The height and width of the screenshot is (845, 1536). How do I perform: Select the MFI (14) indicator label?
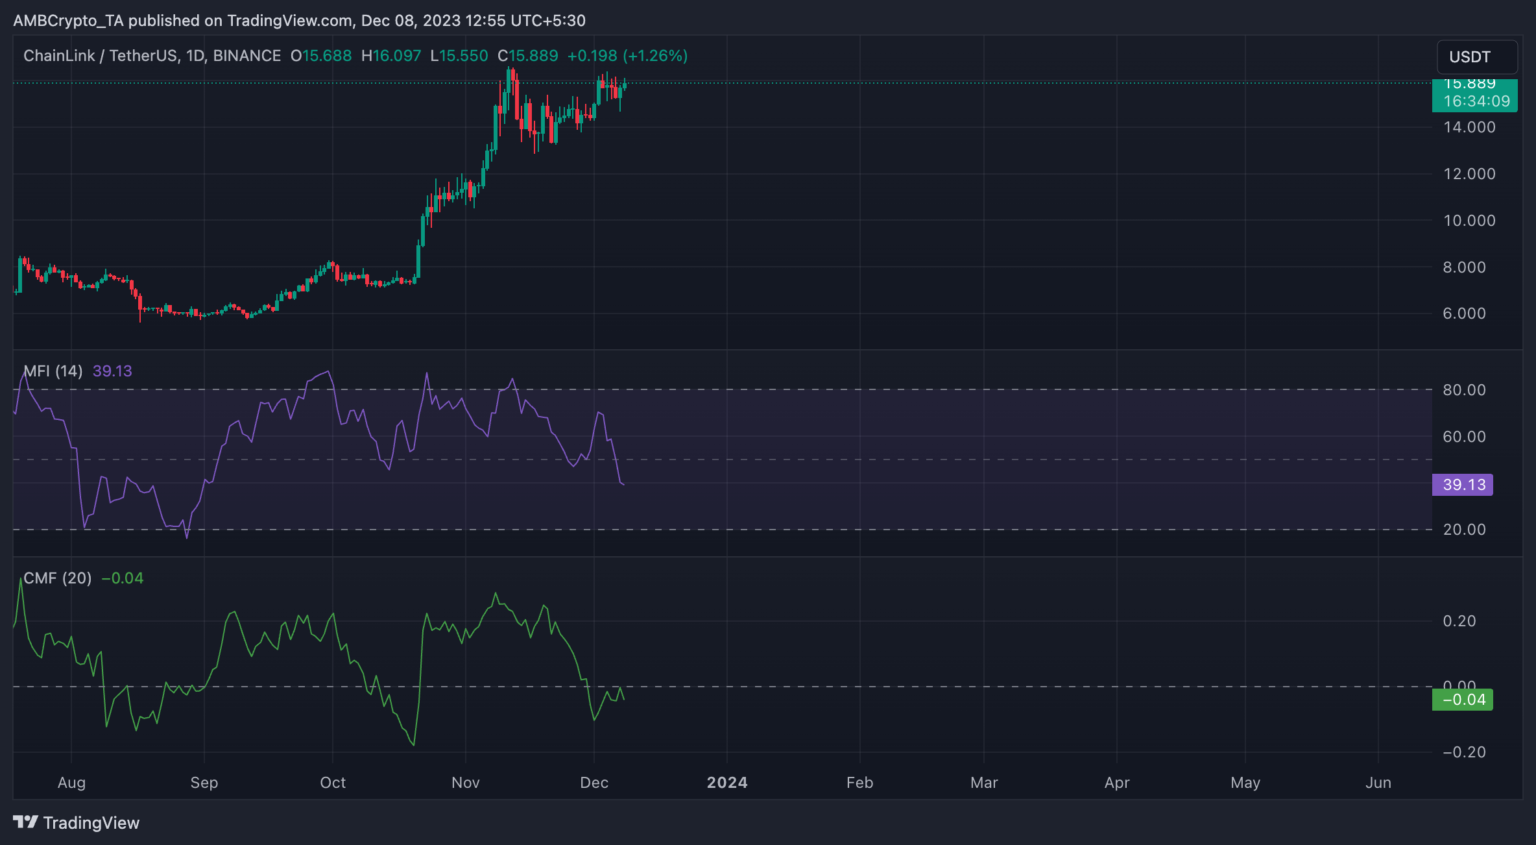pyautogui.click(x=53, y=371)
